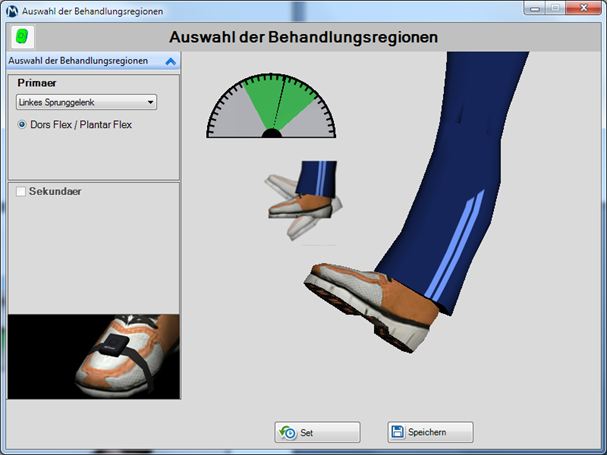Click the Speichern button text

pos(426,432)
